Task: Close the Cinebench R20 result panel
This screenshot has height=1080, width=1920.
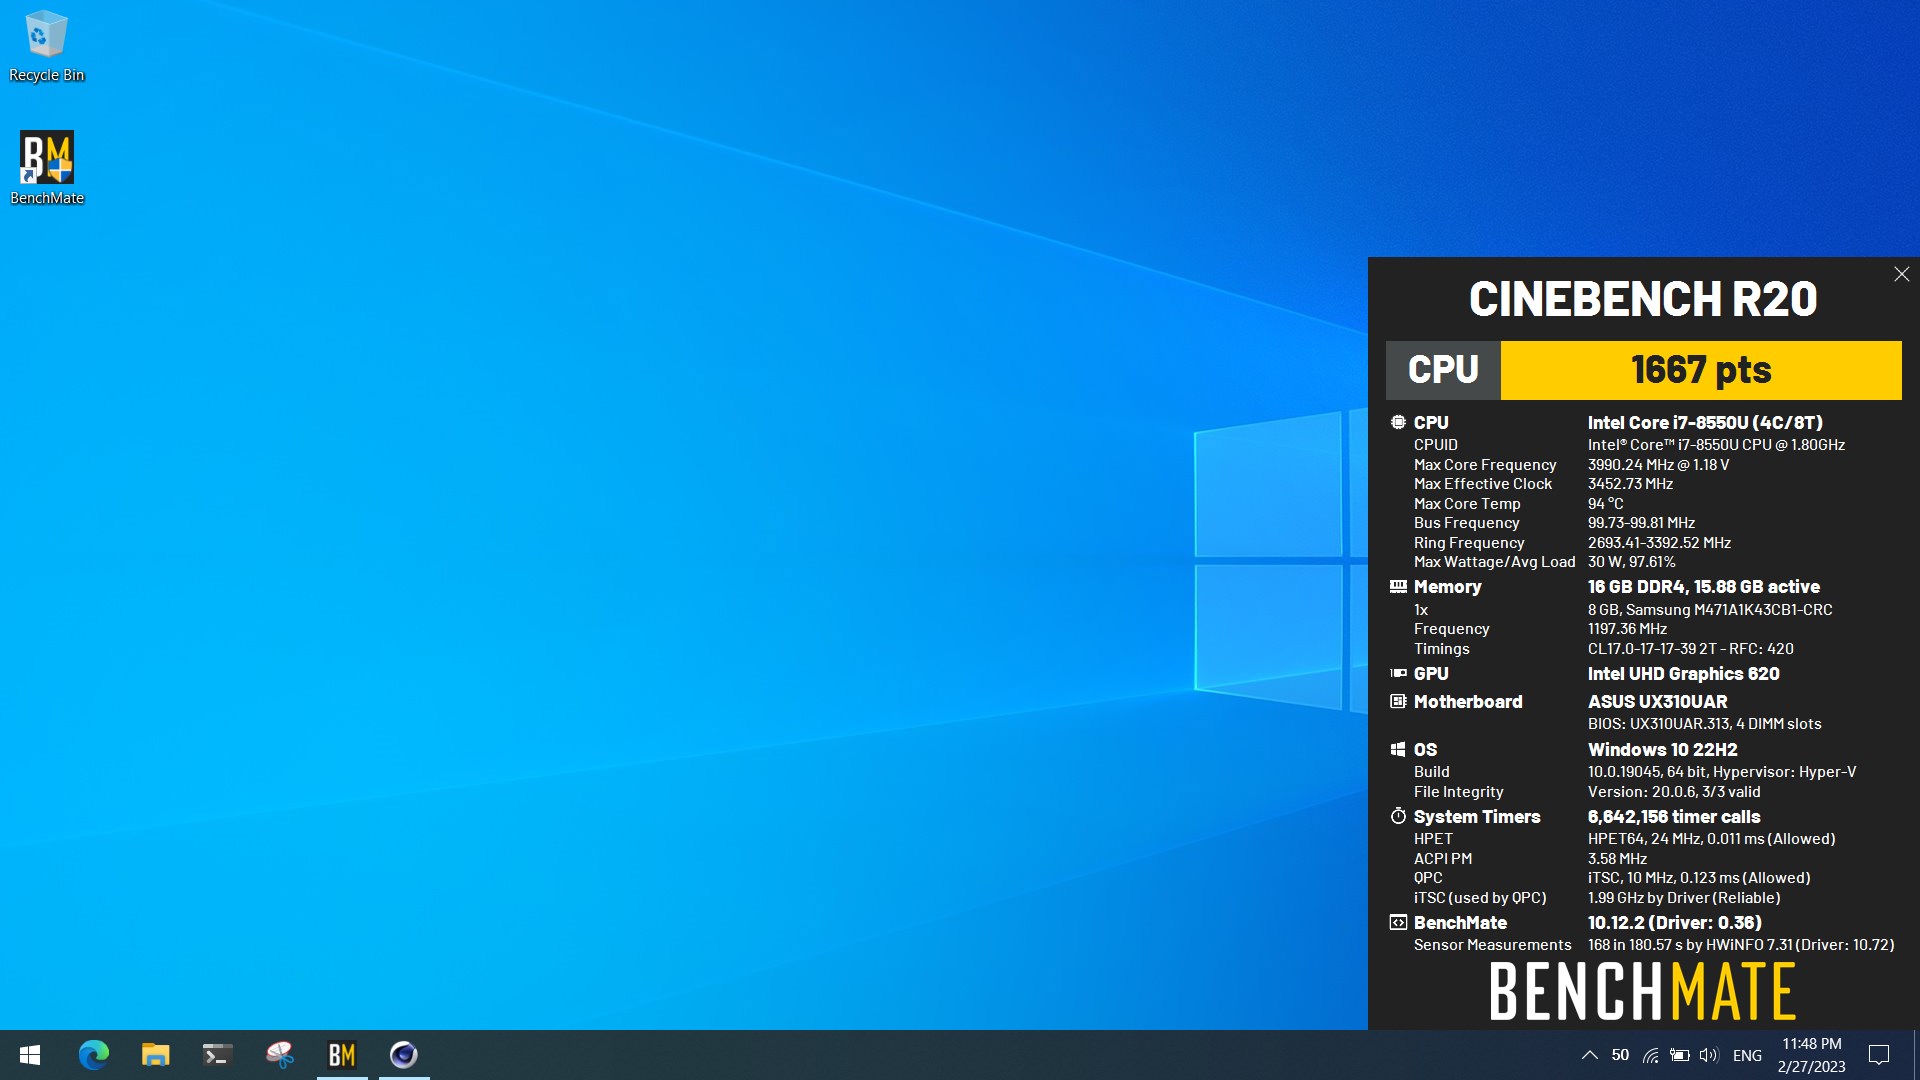Action: [1901, 274]
